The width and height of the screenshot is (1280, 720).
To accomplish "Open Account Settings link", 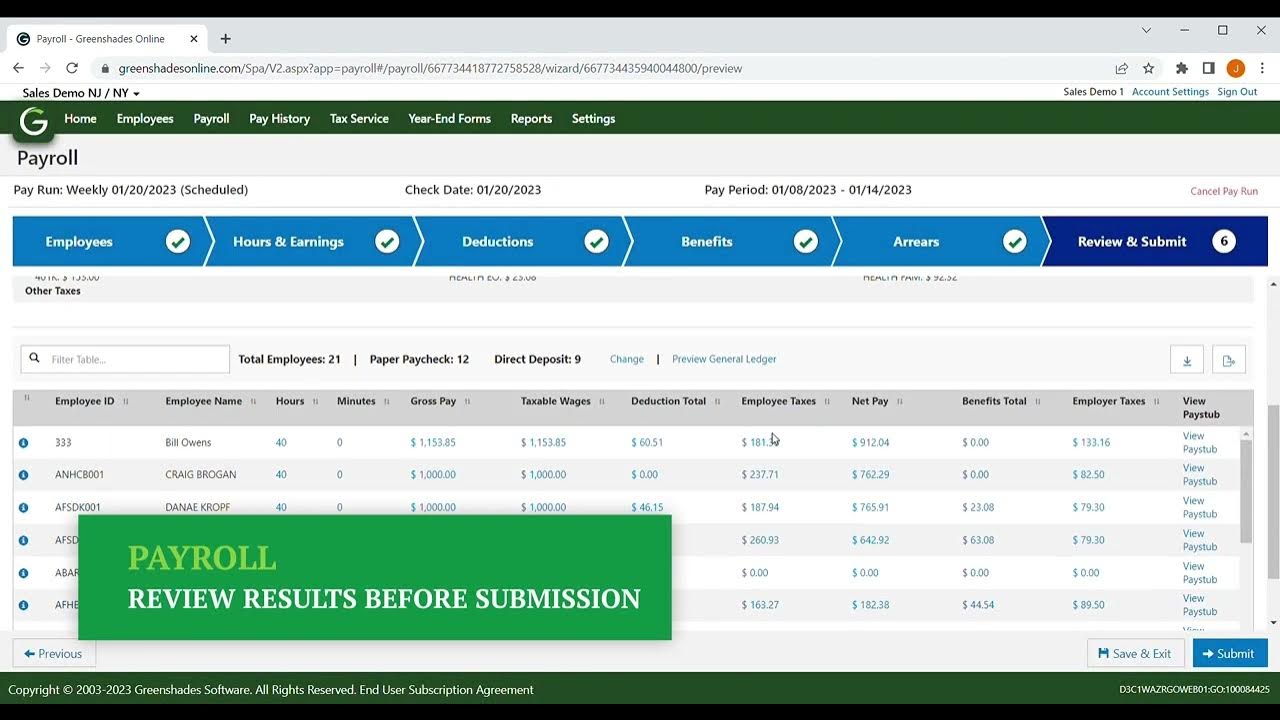I will pyautogui.click(x=1170, y=92).
